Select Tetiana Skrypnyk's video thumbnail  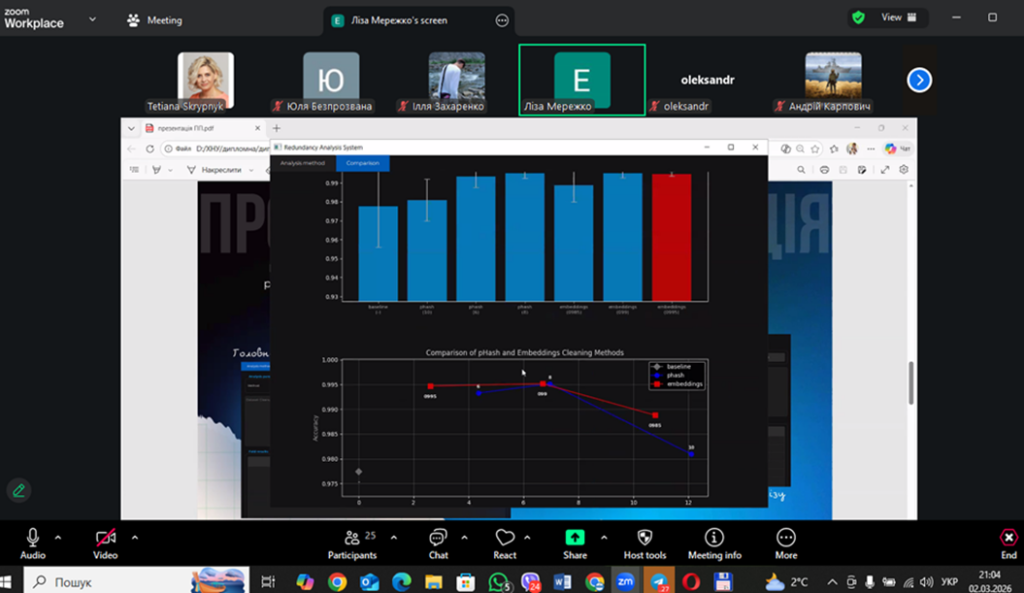tap(205, 78)
